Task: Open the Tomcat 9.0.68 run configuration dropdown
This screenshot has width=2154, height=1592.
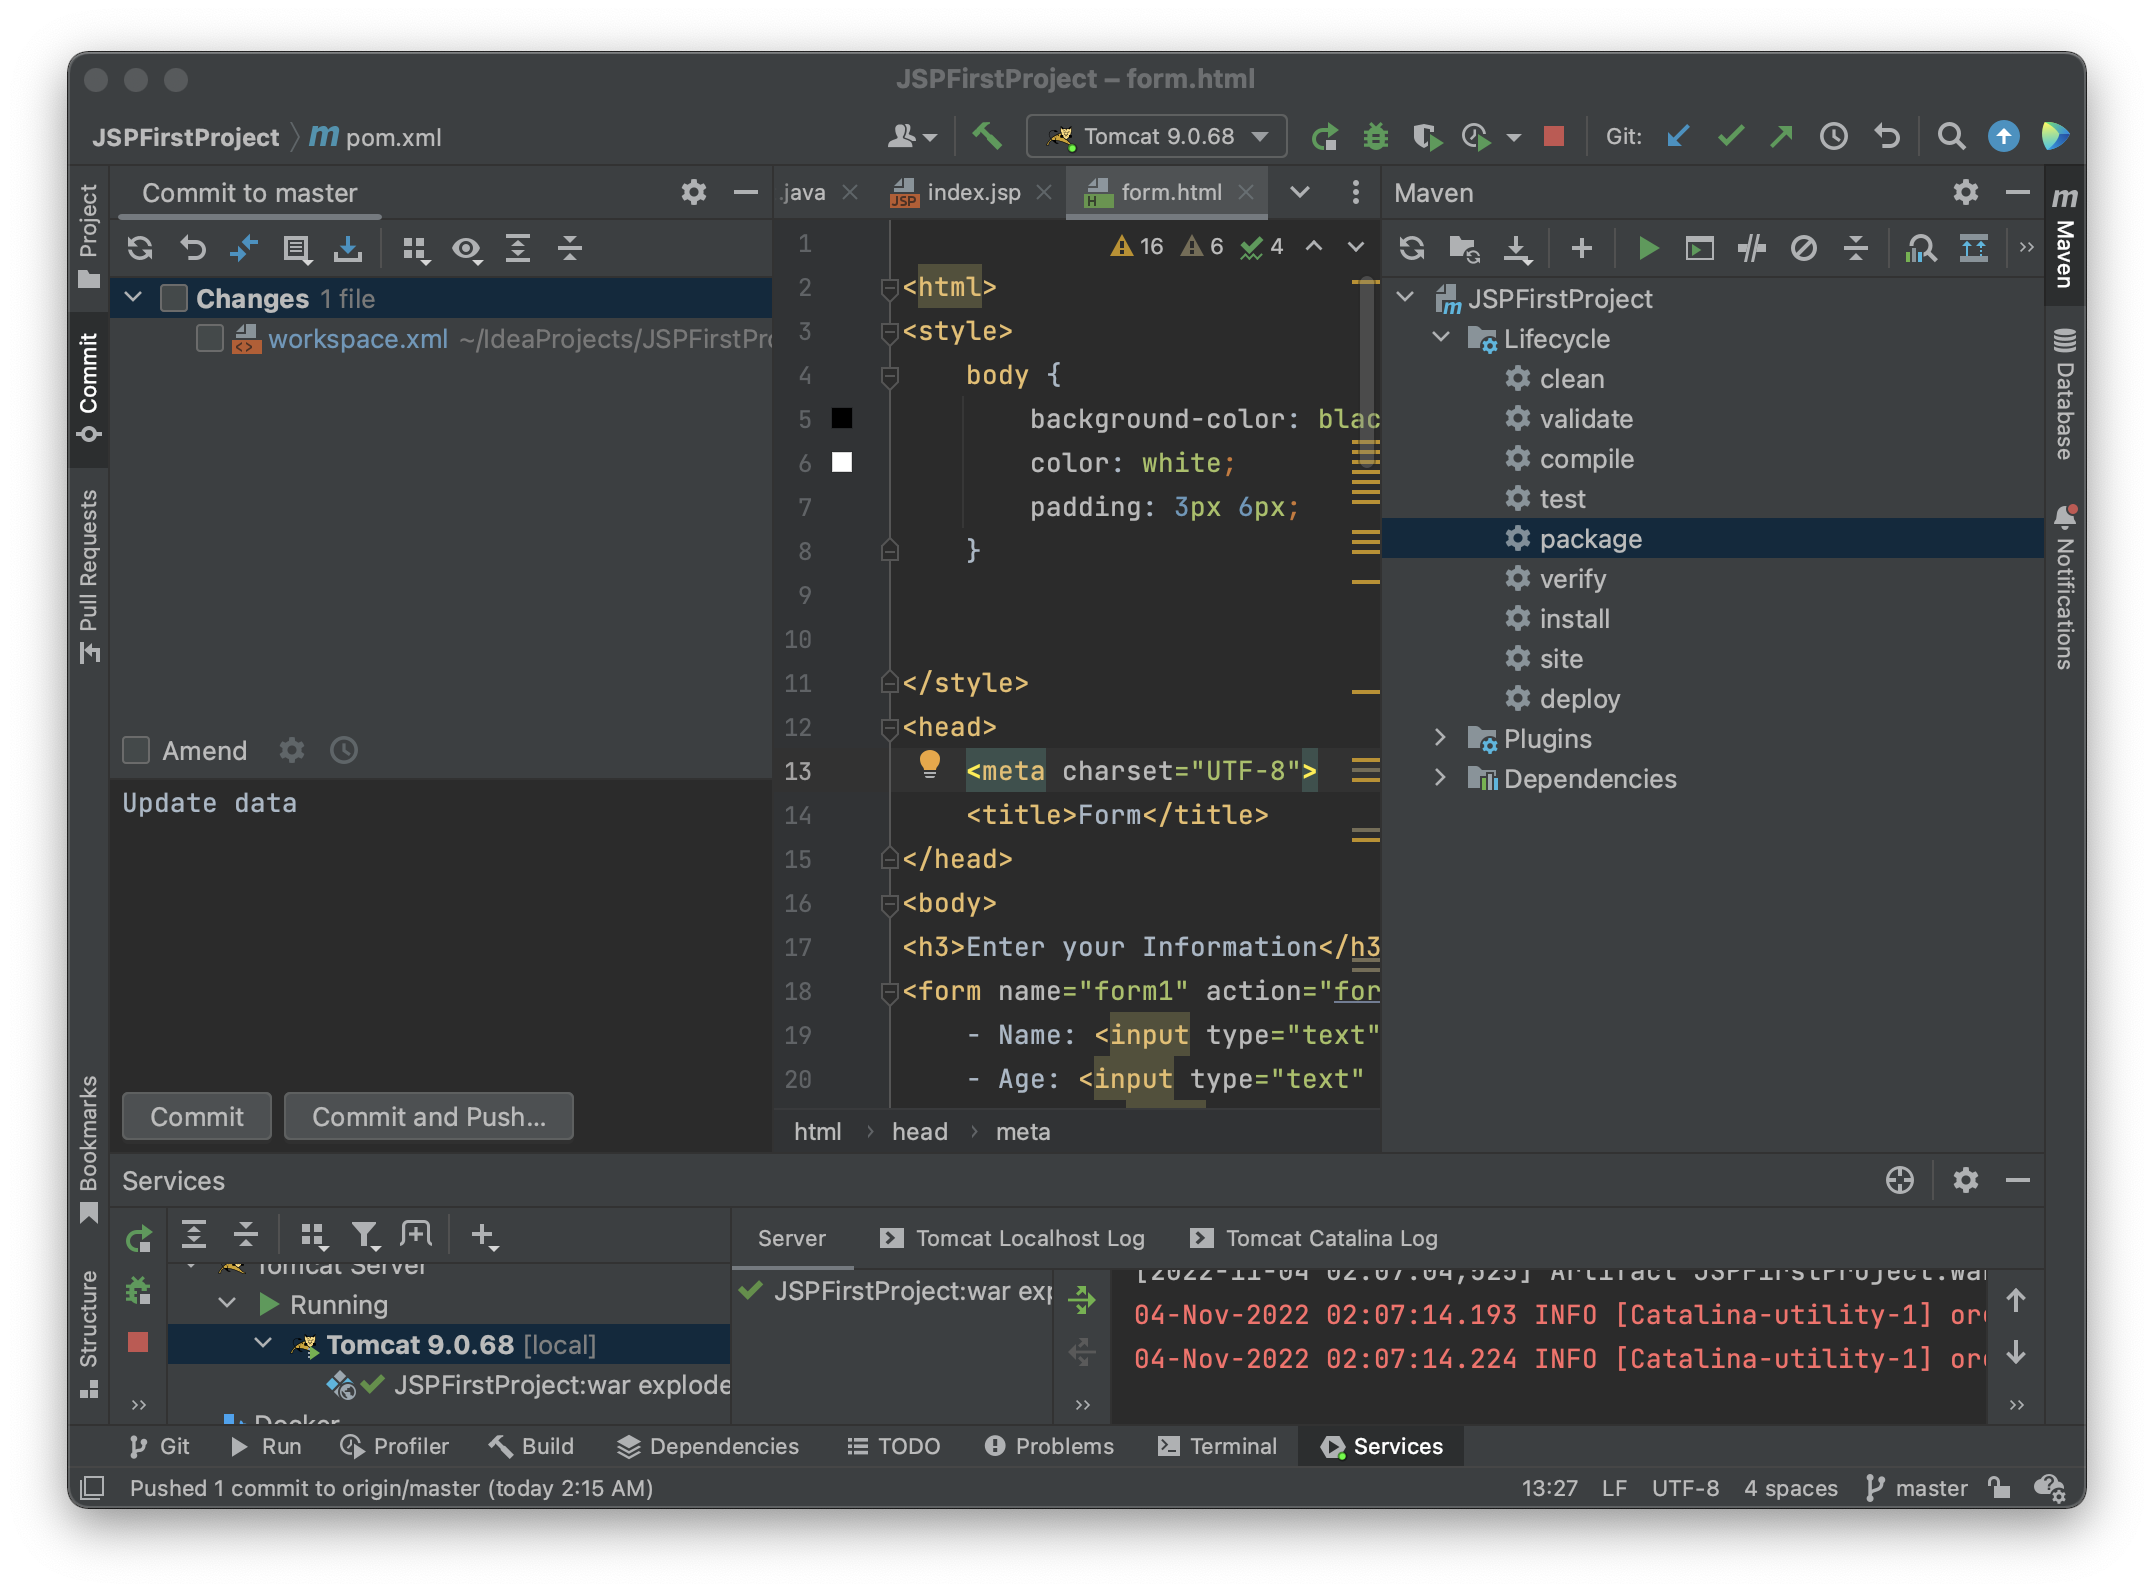Action: click(1156, 136)
